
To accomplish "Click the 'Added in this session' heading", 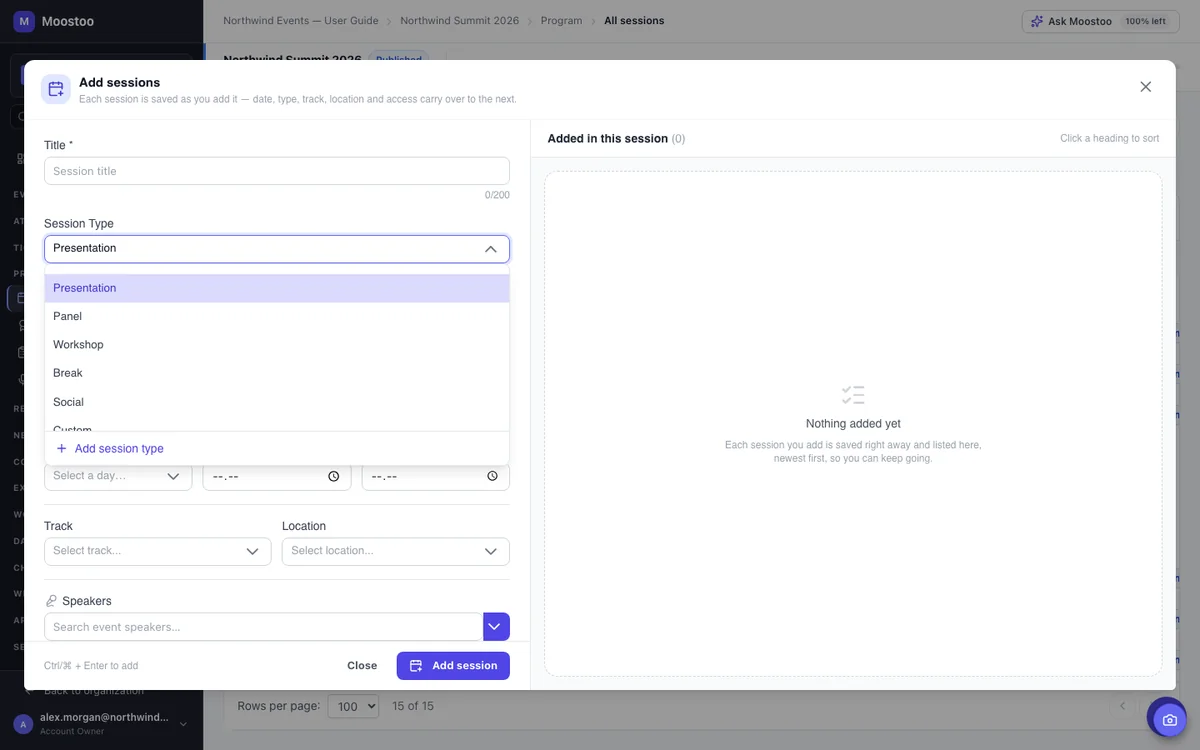I will point(608,139).
